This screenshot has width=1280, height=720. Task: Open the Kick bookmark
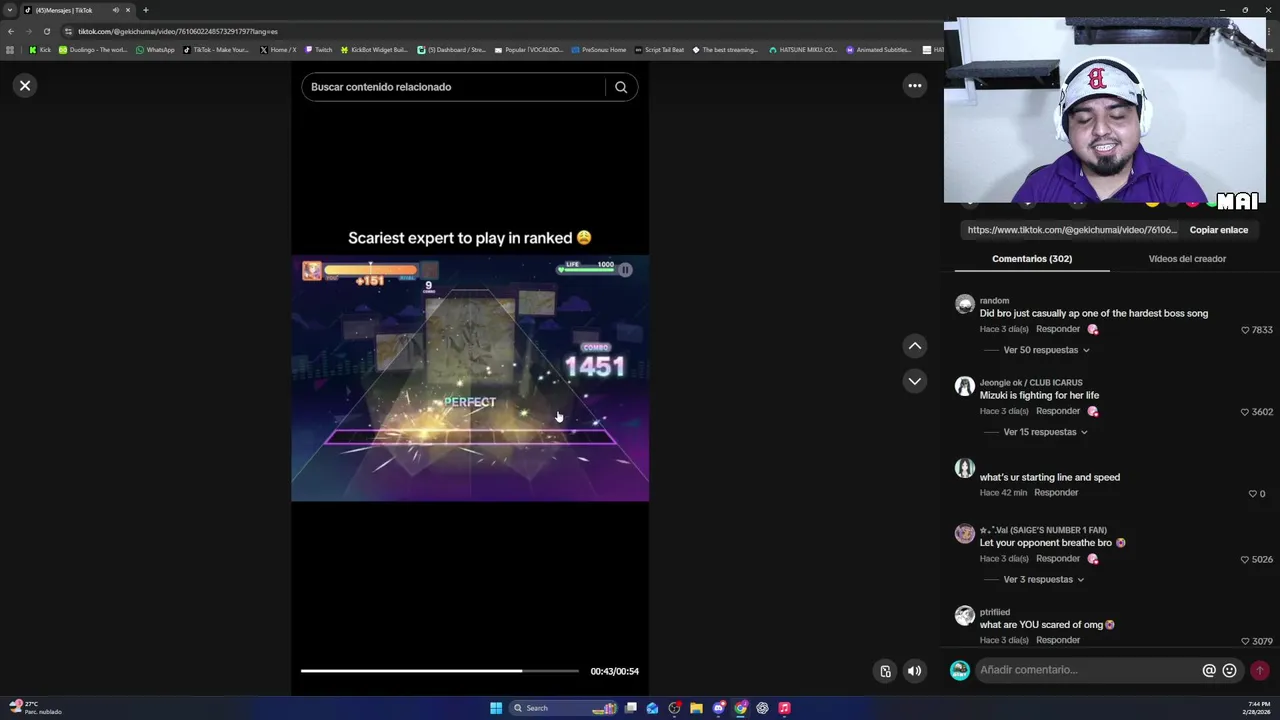coord(40,50)
